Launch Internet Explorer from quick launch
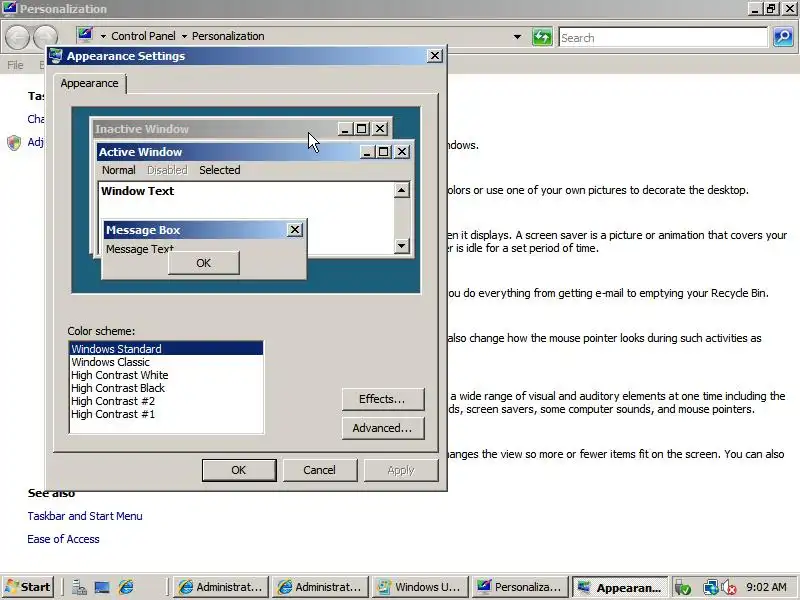 [x=126, y=587]
